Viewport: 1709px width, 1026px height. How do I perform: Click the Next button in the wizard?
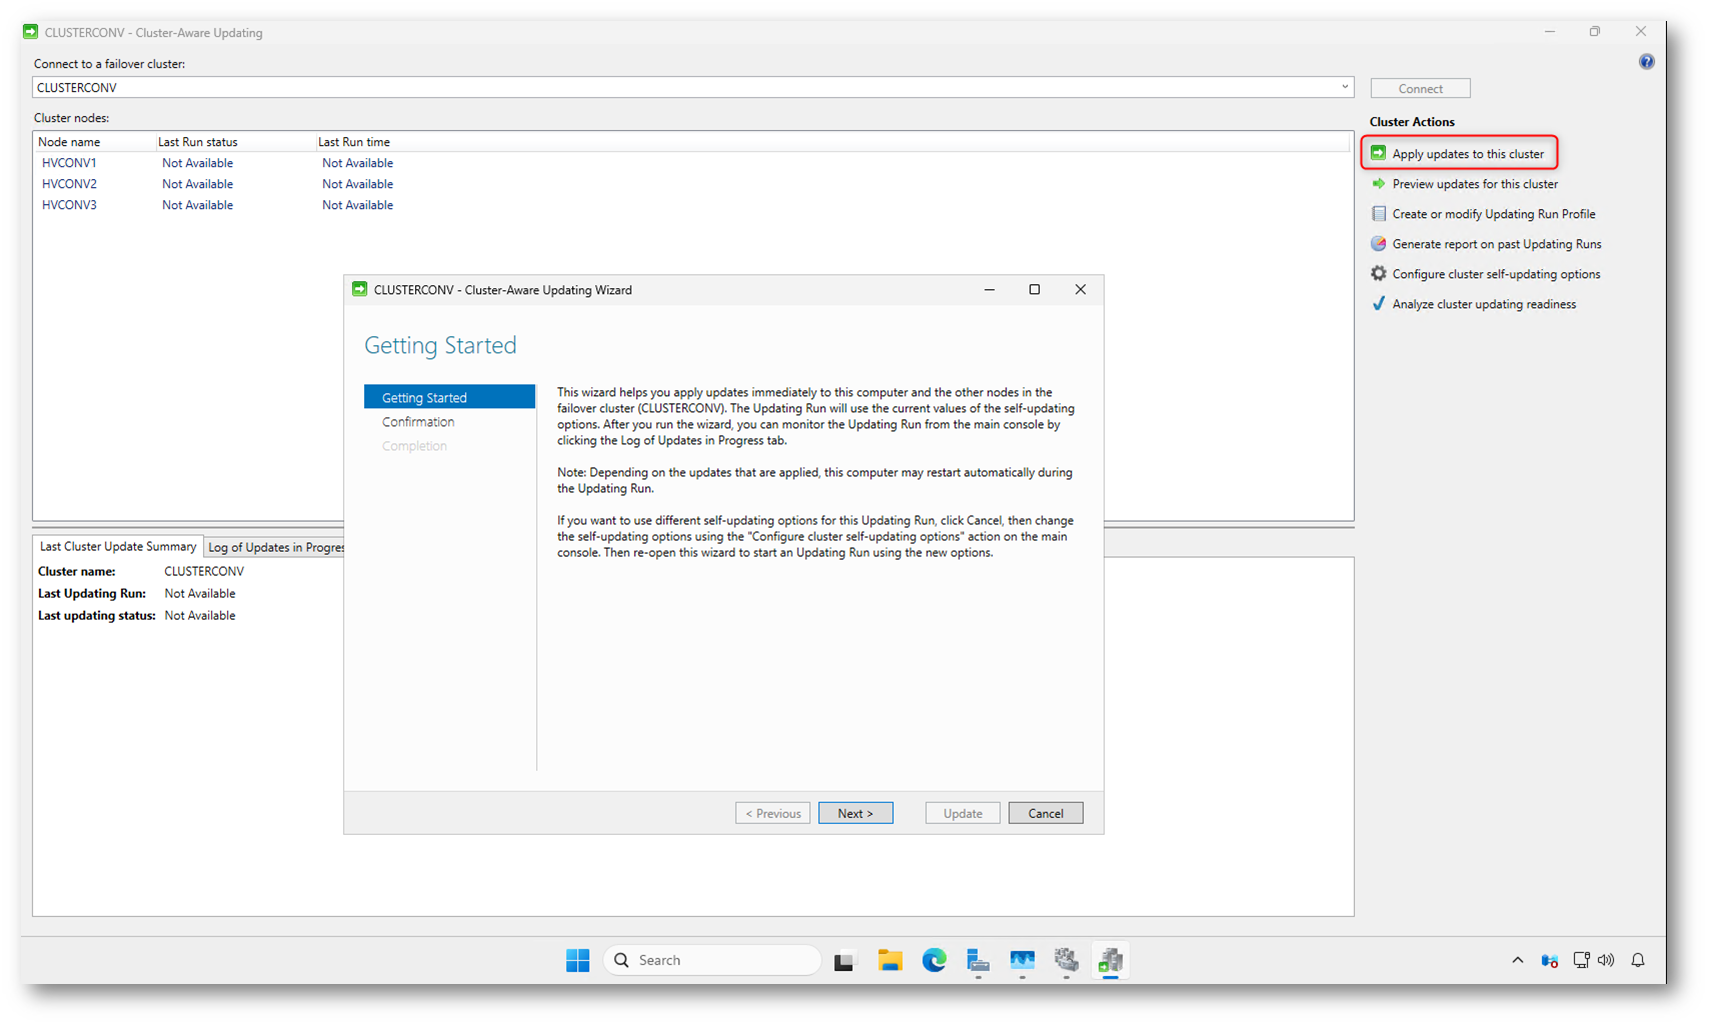tap(855, 813)
